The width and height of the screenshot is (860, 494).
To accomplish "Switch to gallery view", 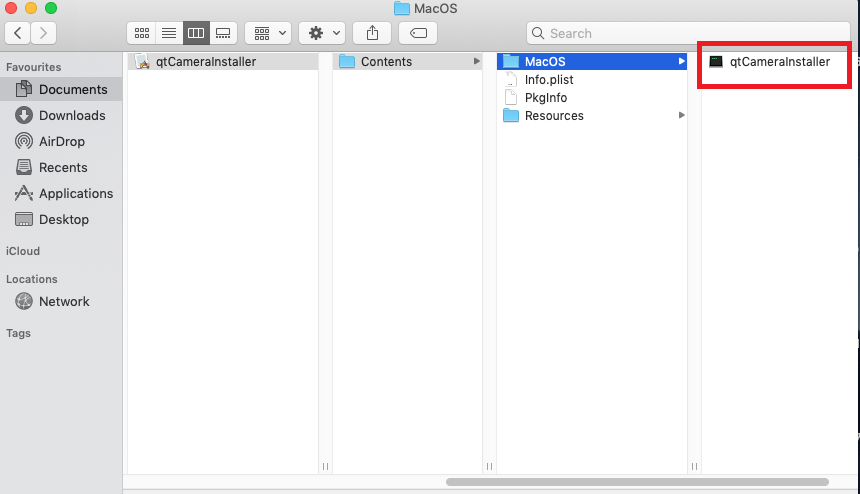I will pos(223,33).
